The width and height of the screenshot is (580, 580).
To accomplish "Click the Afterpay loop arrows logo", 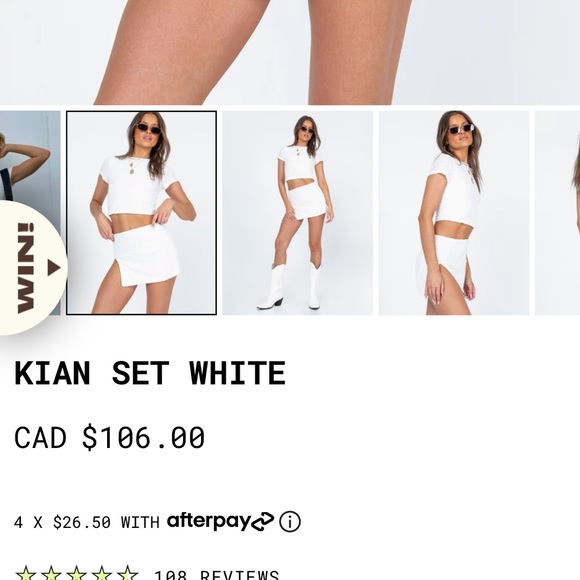I will pyautogui.click(x=263, y=522).
